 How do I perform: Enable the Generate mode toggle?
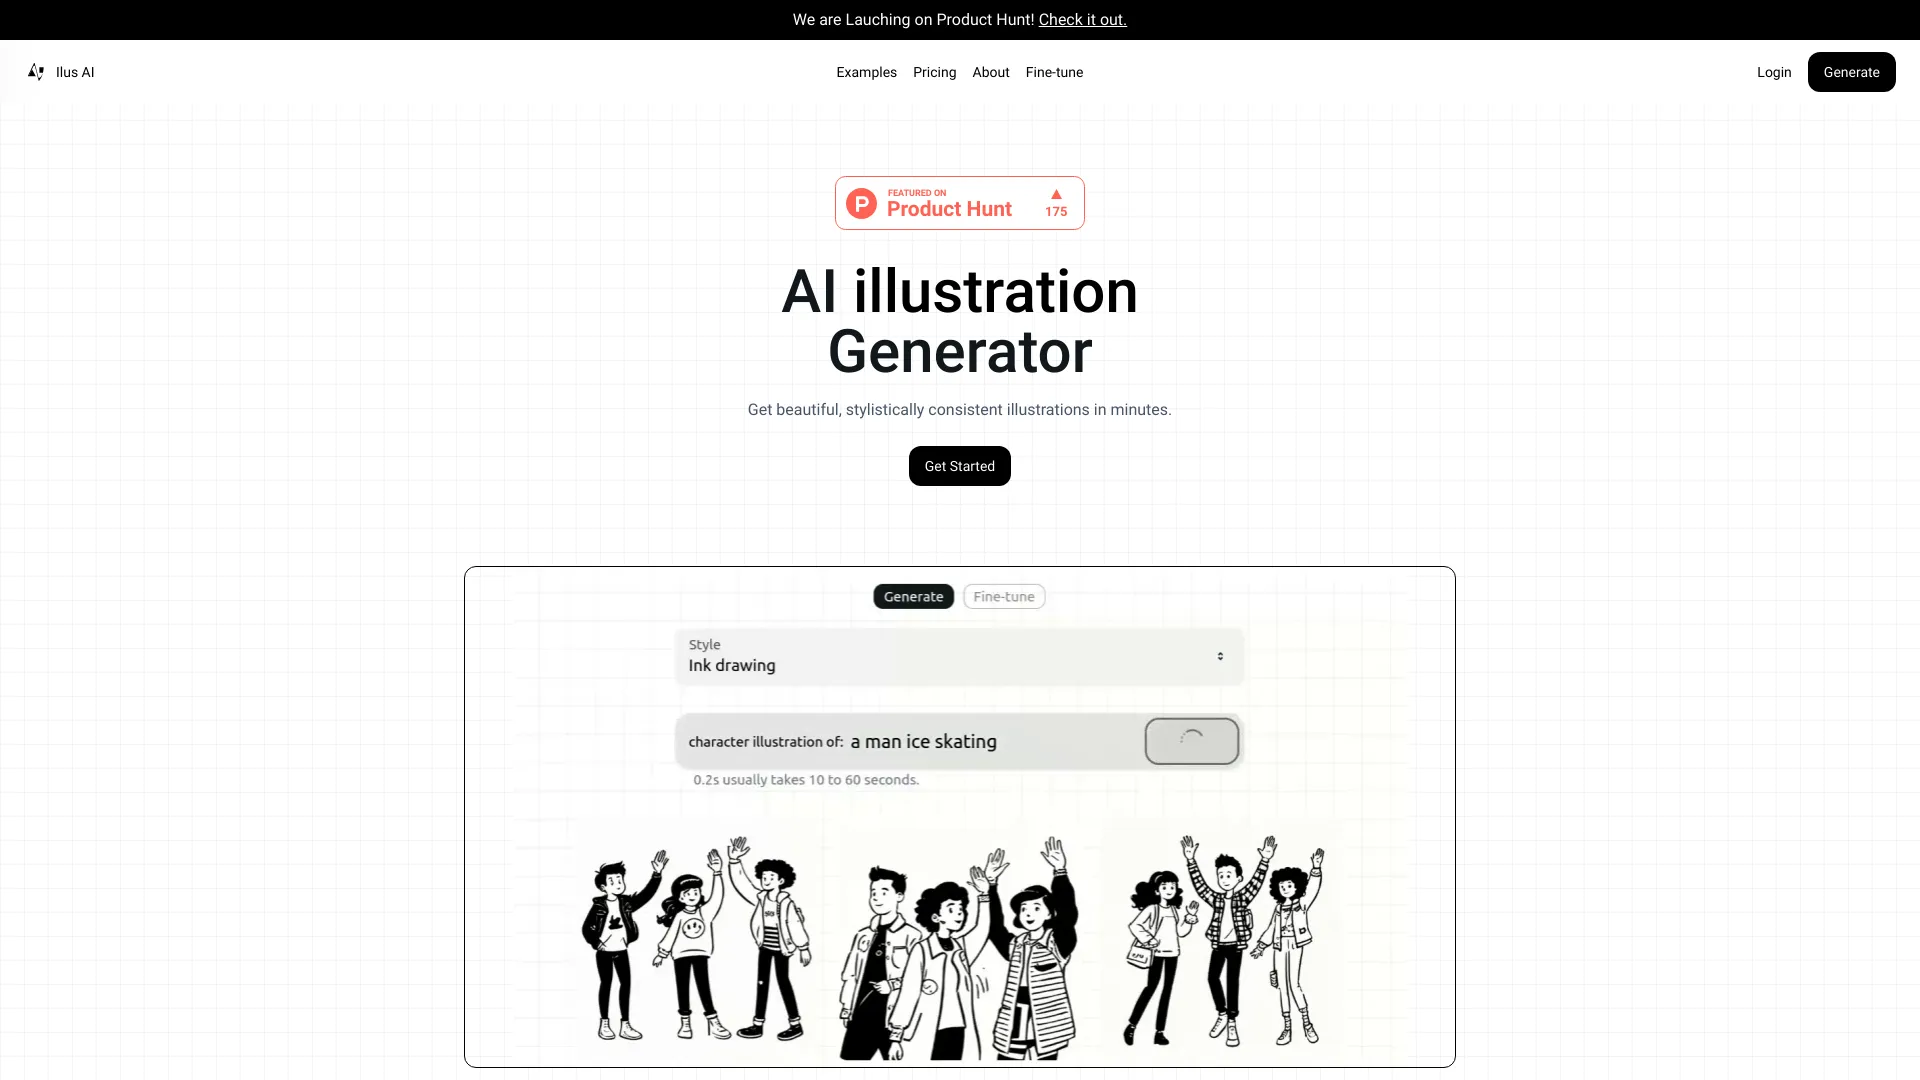pos(914,596)
